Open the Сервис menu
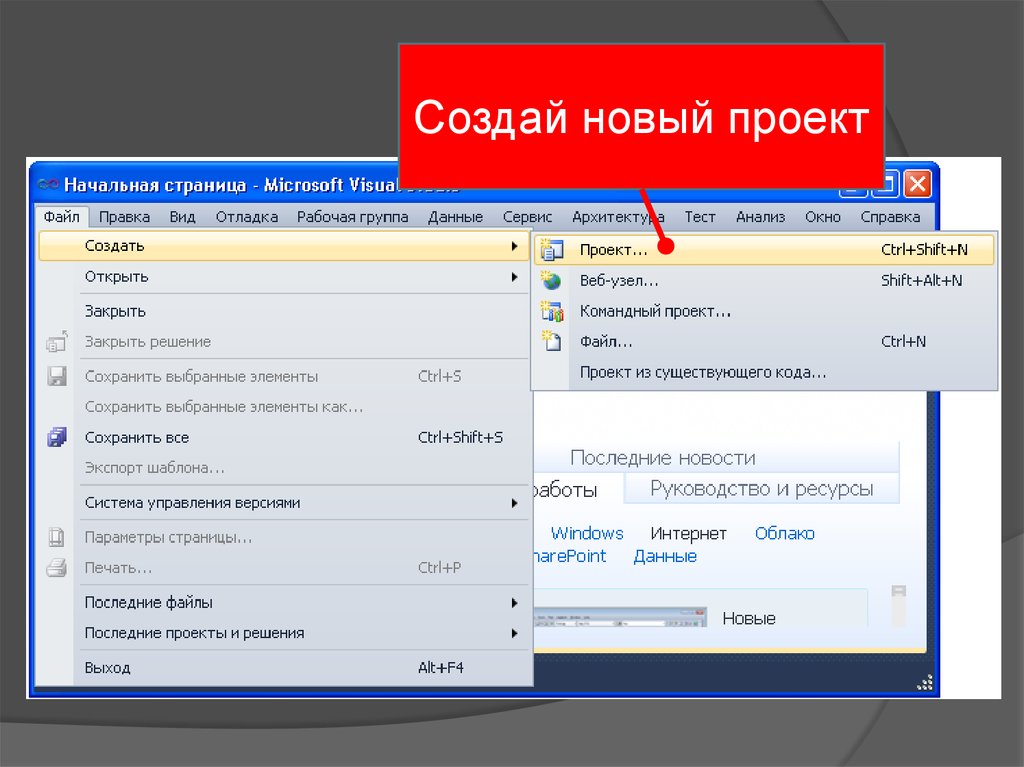This screenshot has width=1024, height=767. pyautogui.click(x=527, y=217)
